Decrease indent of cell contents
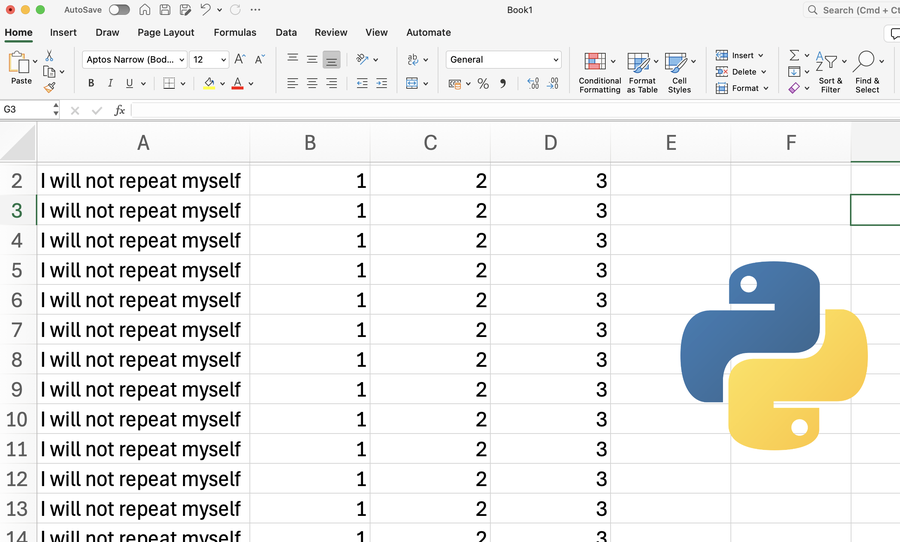Image resolution: width=900 pixels, height=542 pixels. [362, 83]
